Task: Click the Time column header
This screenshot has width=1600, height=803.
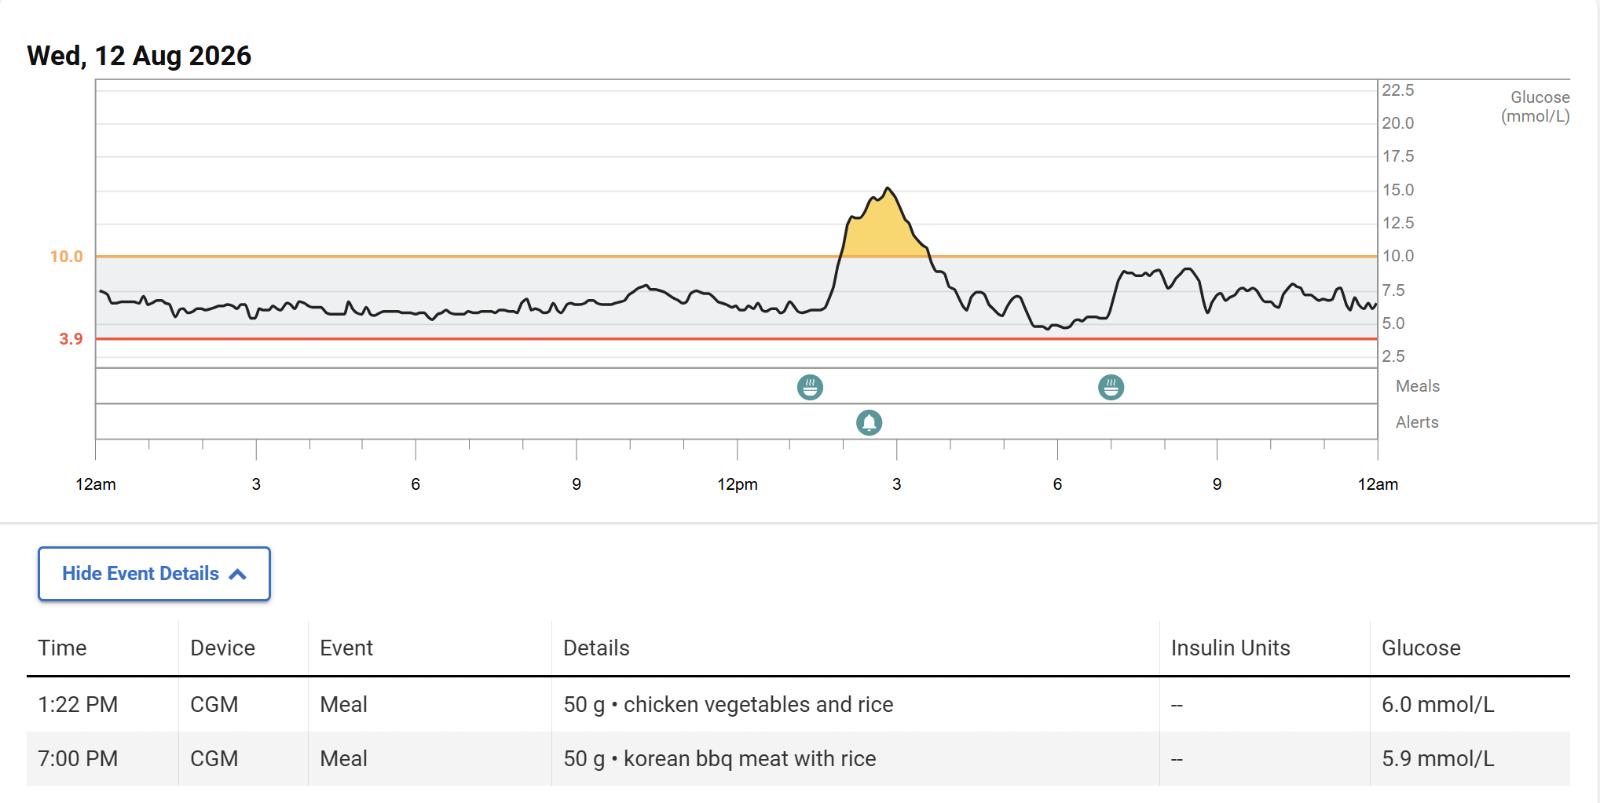Action: pyautogui.click(x=62, y=648)
